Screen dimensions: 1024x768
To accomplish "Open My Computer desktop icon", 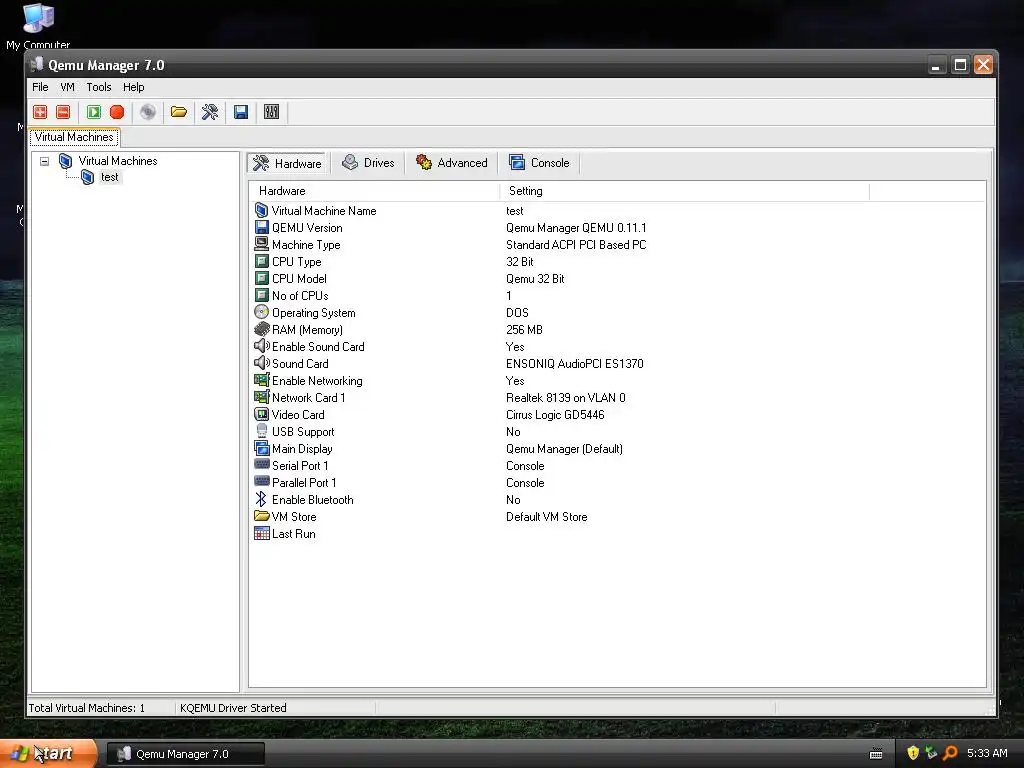I will click(x=38, y=25).
